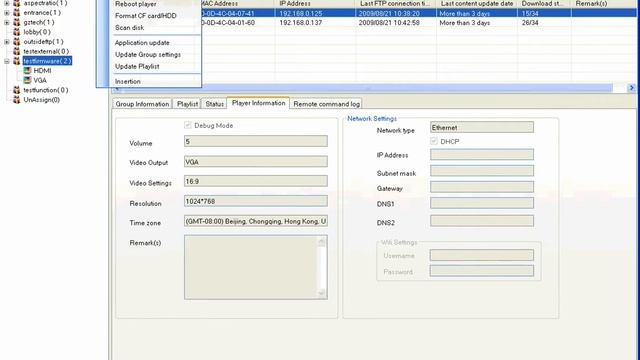Select the lobby(0) group
This screenshot has height=360, width=640.
coord(37,32)
